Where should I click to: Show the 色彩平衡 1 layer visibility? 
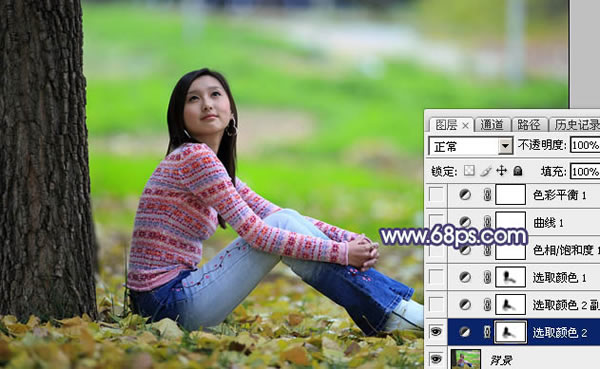436,195
